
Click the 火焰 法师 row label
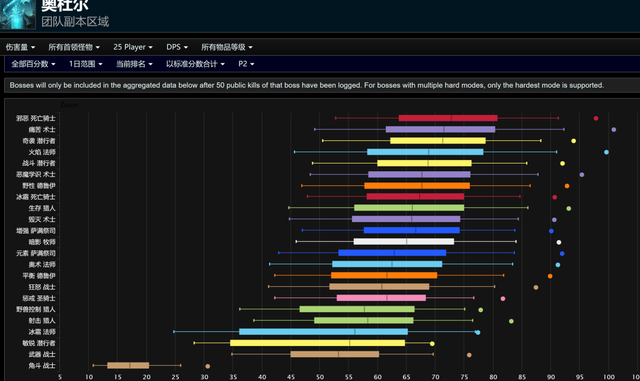42,152
